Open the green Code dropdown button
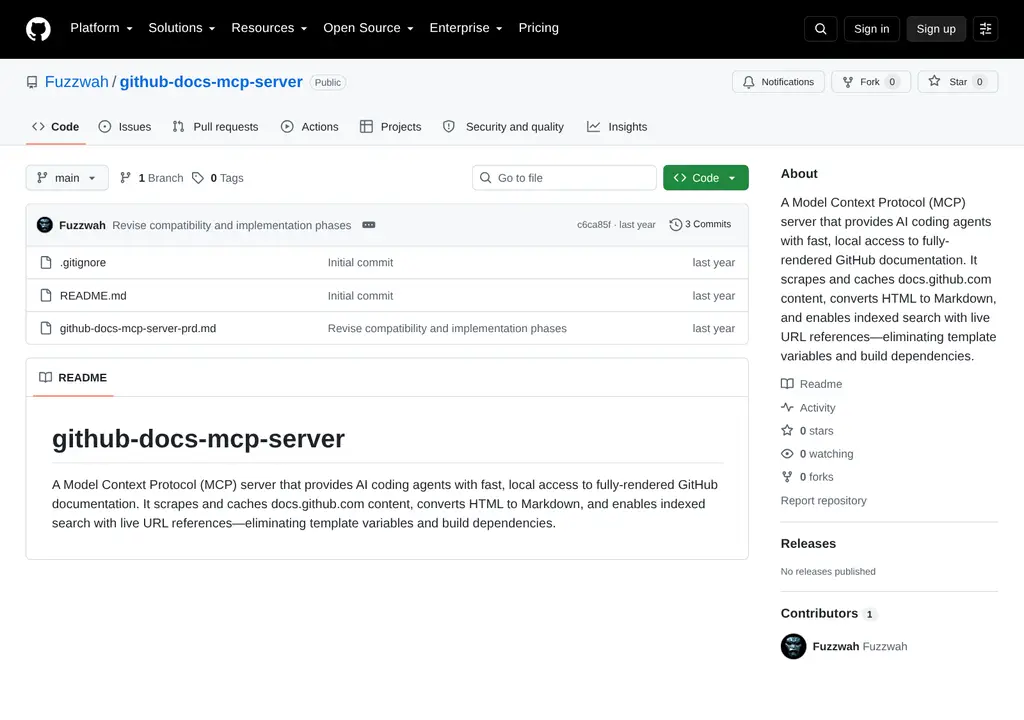The width and height of the screenshot is (1024, 720). [x=705, y=178]
